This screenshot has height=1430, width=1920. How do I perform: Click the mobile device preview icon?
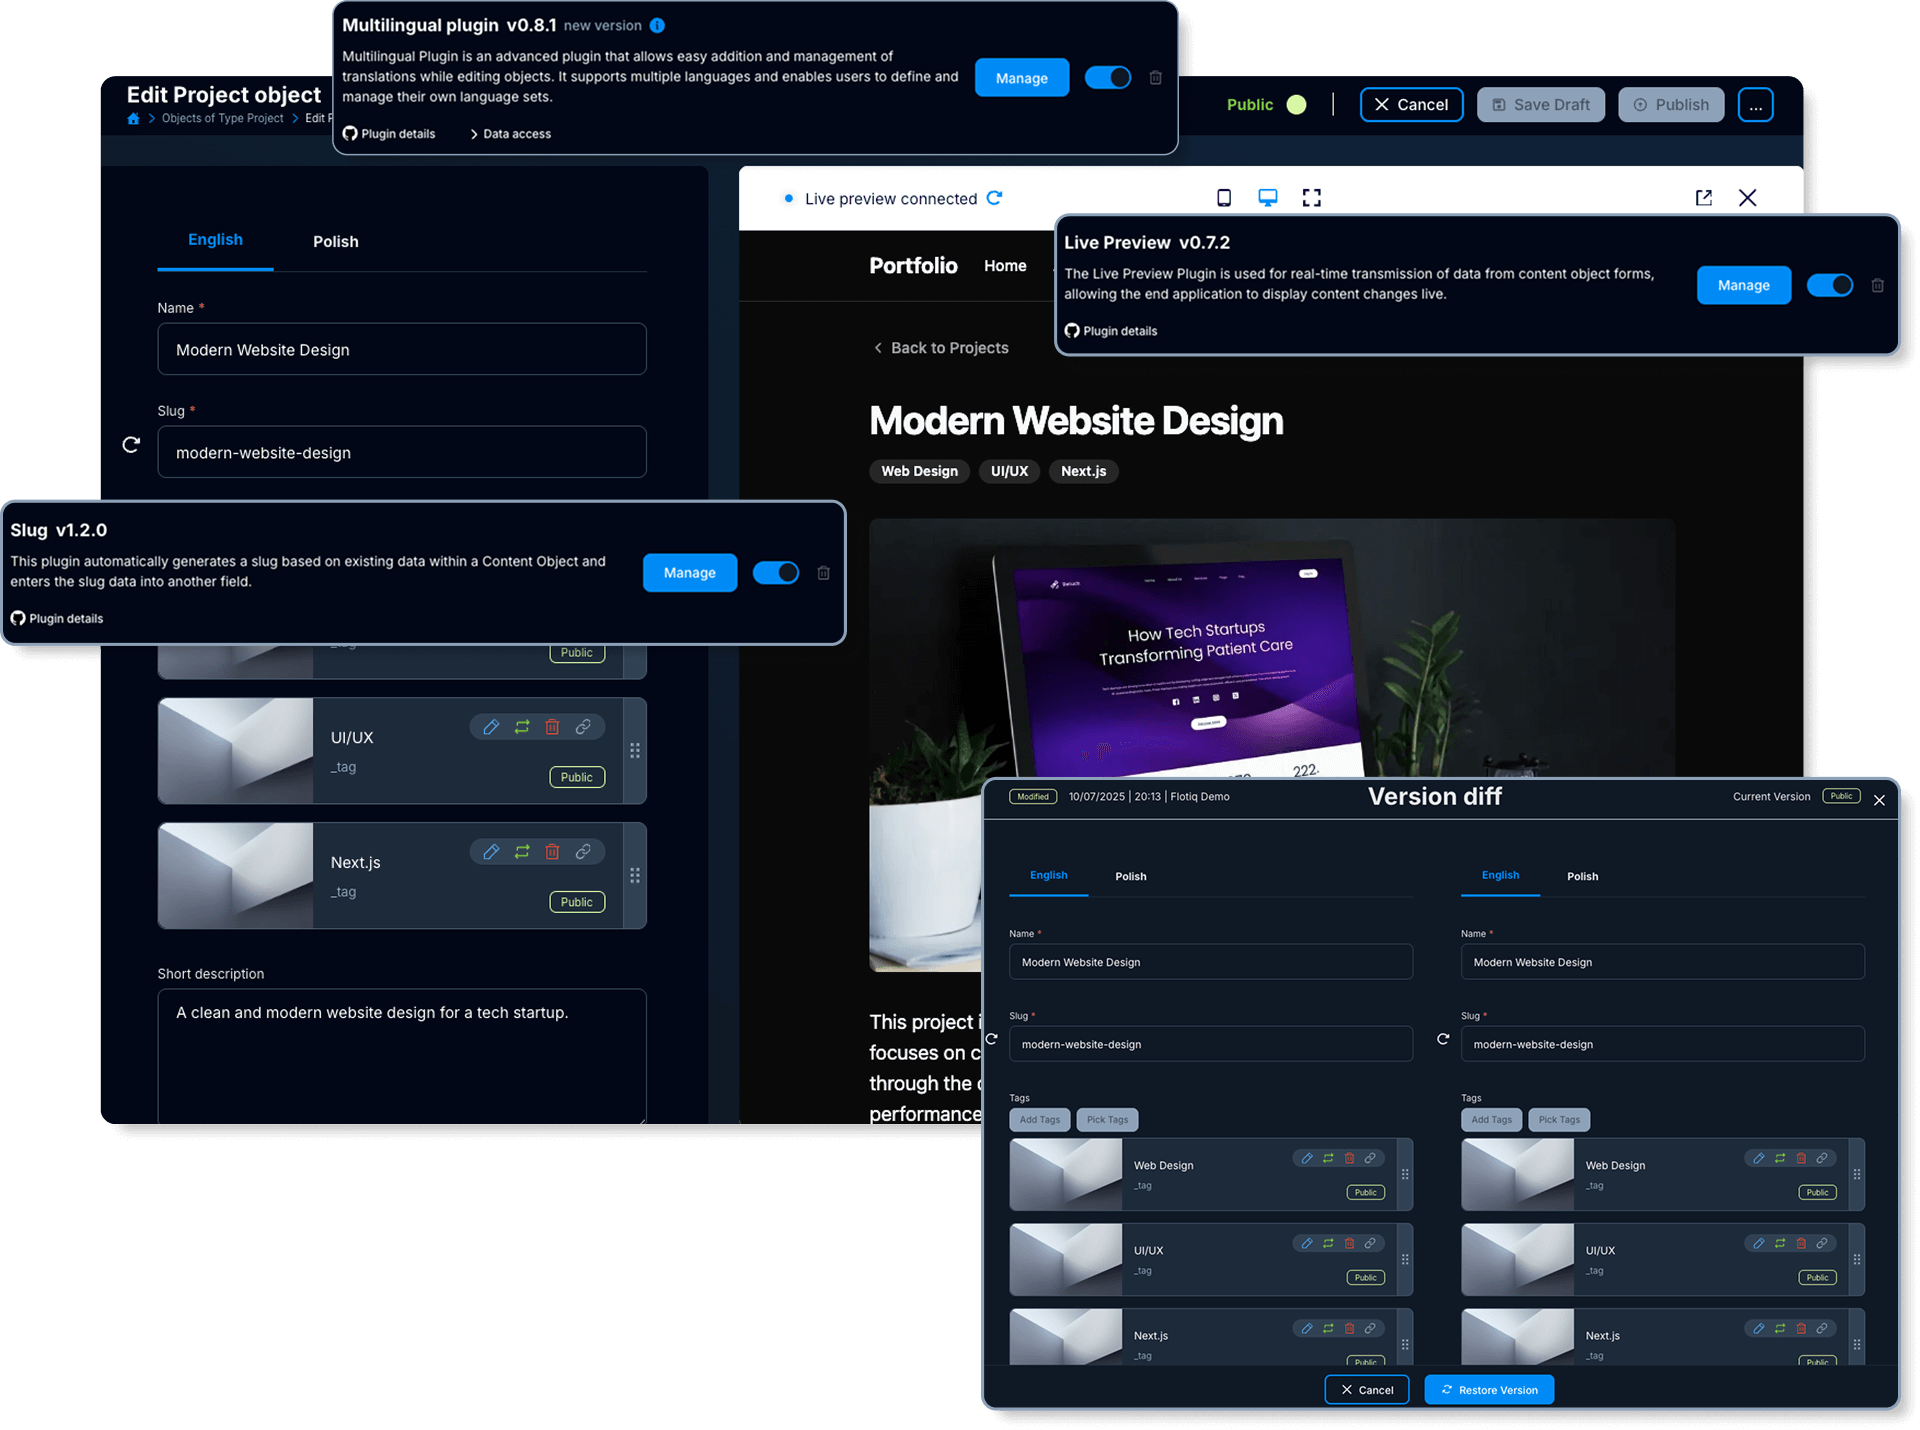coord(1223,198)
